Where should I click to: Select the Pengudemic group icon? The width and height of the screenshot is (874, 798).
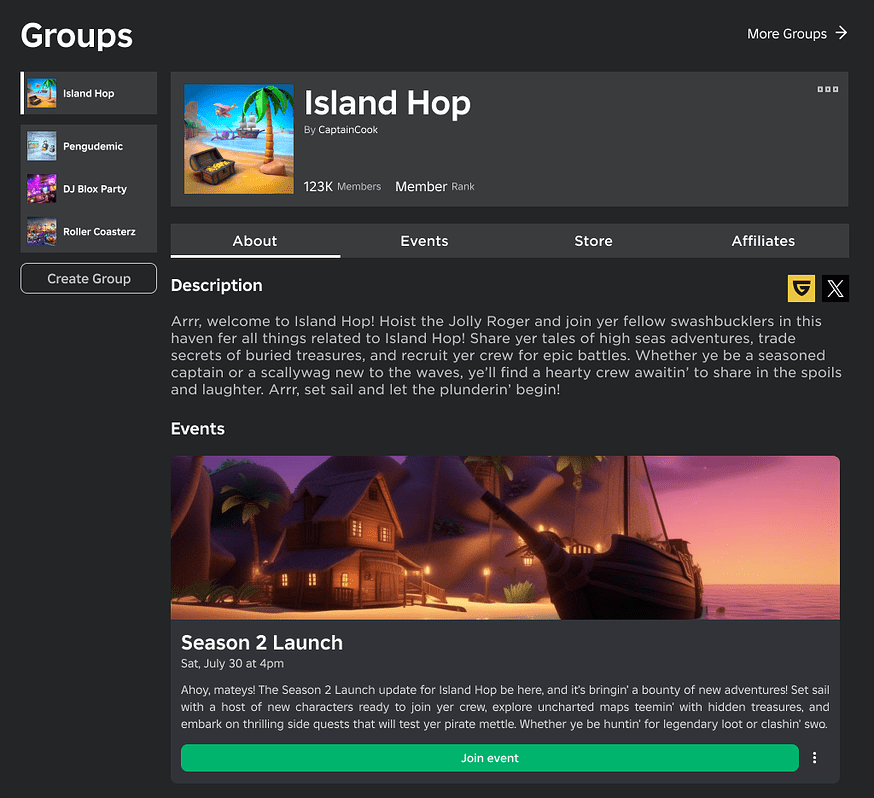[x=41, y=146]
